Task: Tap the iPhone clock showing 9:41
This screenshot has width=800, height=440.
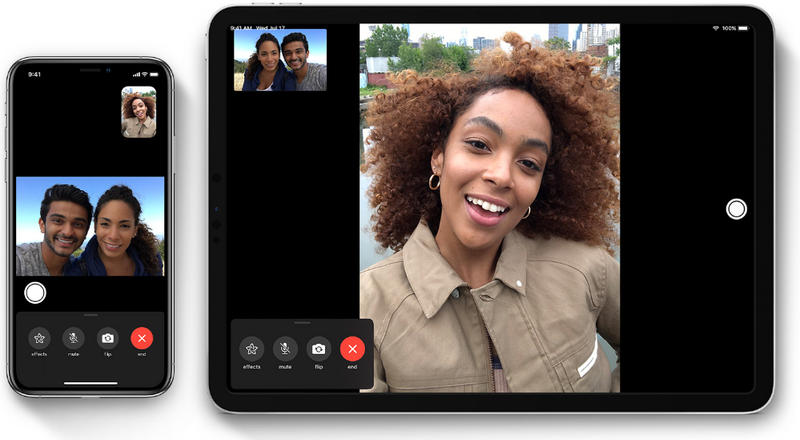Action: click(34, 75)
